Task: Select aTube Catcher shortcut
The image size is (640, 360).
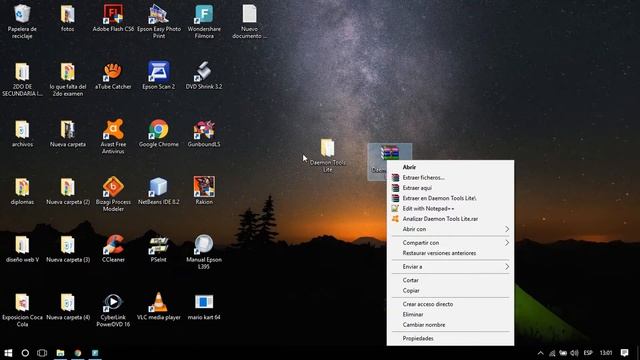Action: 113,76
